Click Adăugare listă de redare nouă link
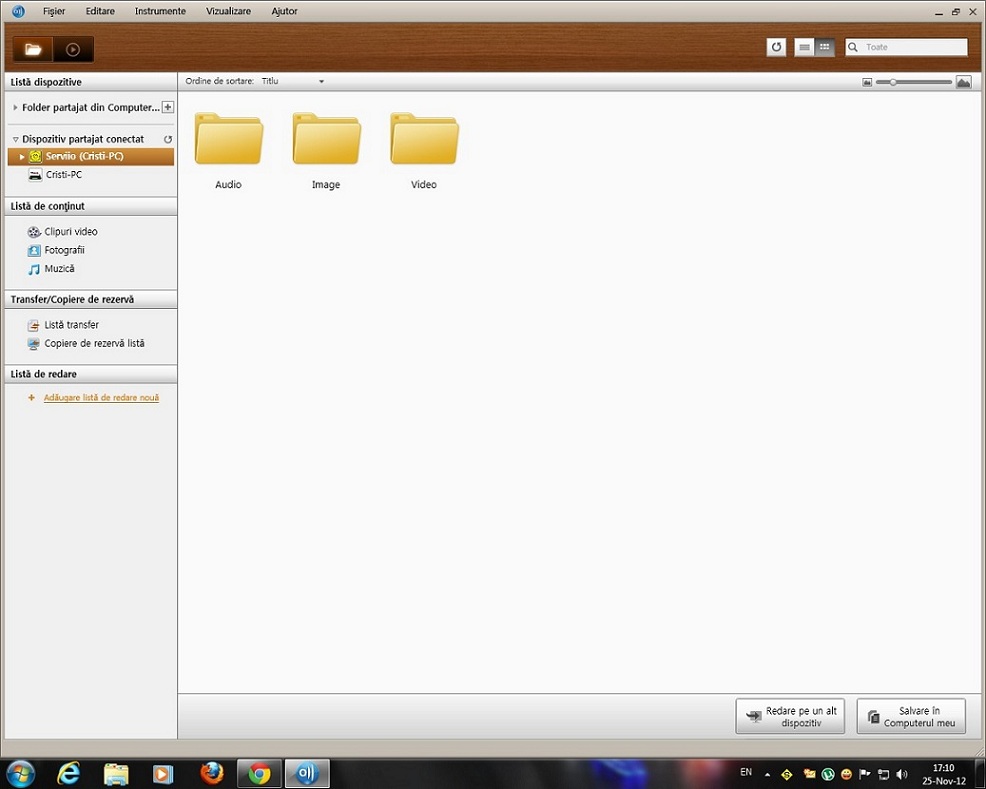Viewport: 986px width, 789px height. 101,398
